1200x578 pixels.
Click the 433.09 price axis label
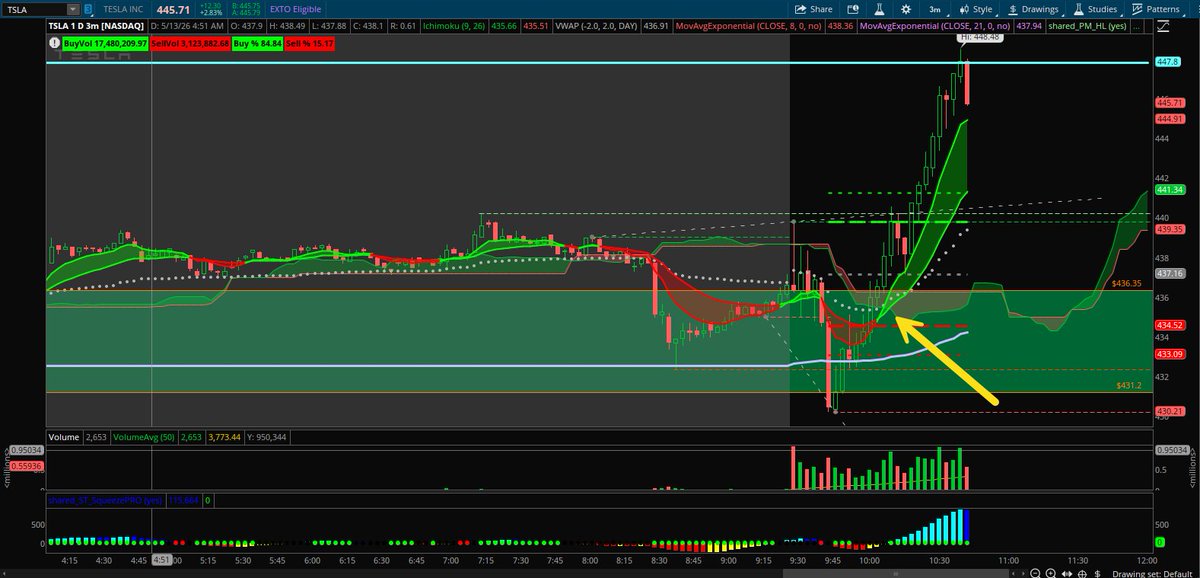pyautogui.click(x=1169, y=353)
